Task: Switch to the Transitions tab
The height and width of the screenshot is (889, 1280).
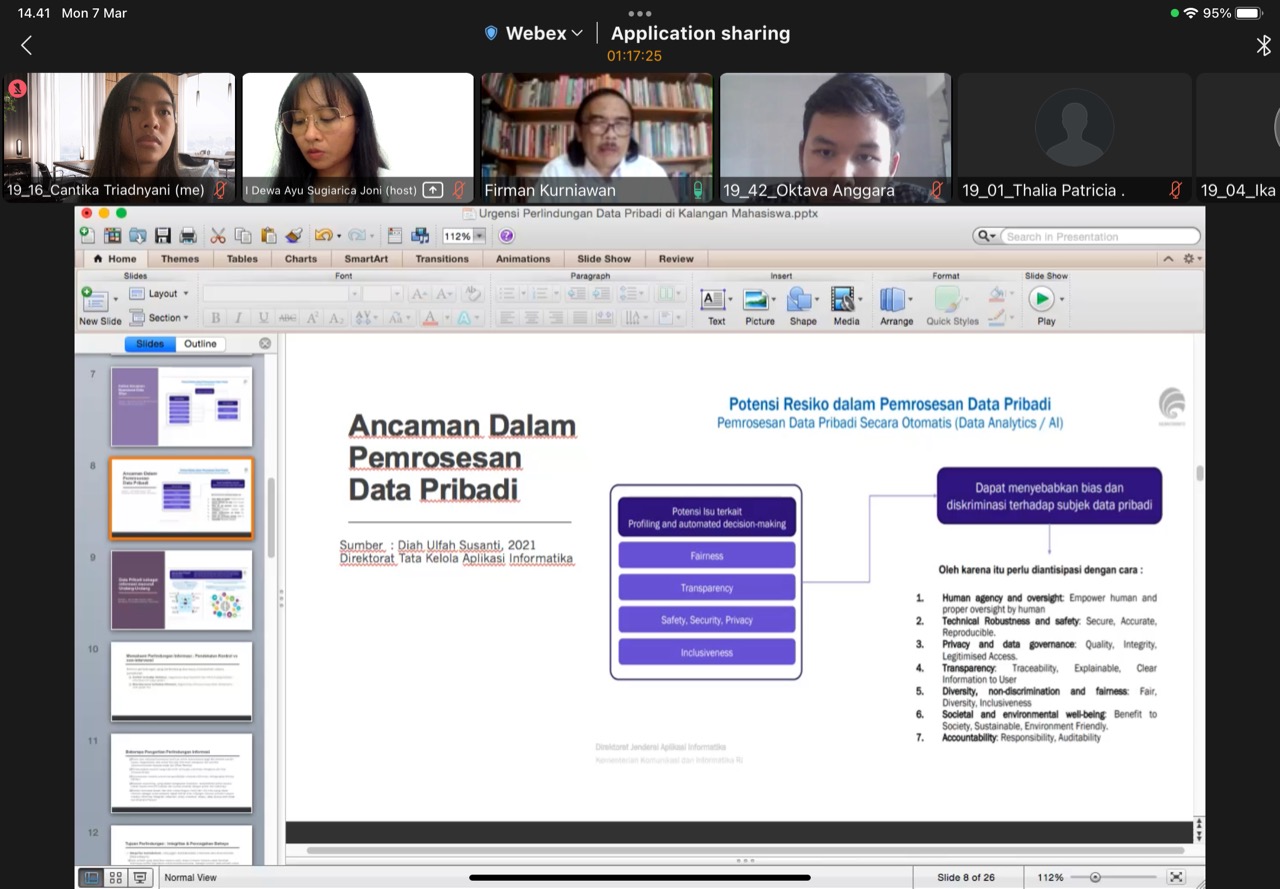Action: pyautogui.click(x=442, y=259)
